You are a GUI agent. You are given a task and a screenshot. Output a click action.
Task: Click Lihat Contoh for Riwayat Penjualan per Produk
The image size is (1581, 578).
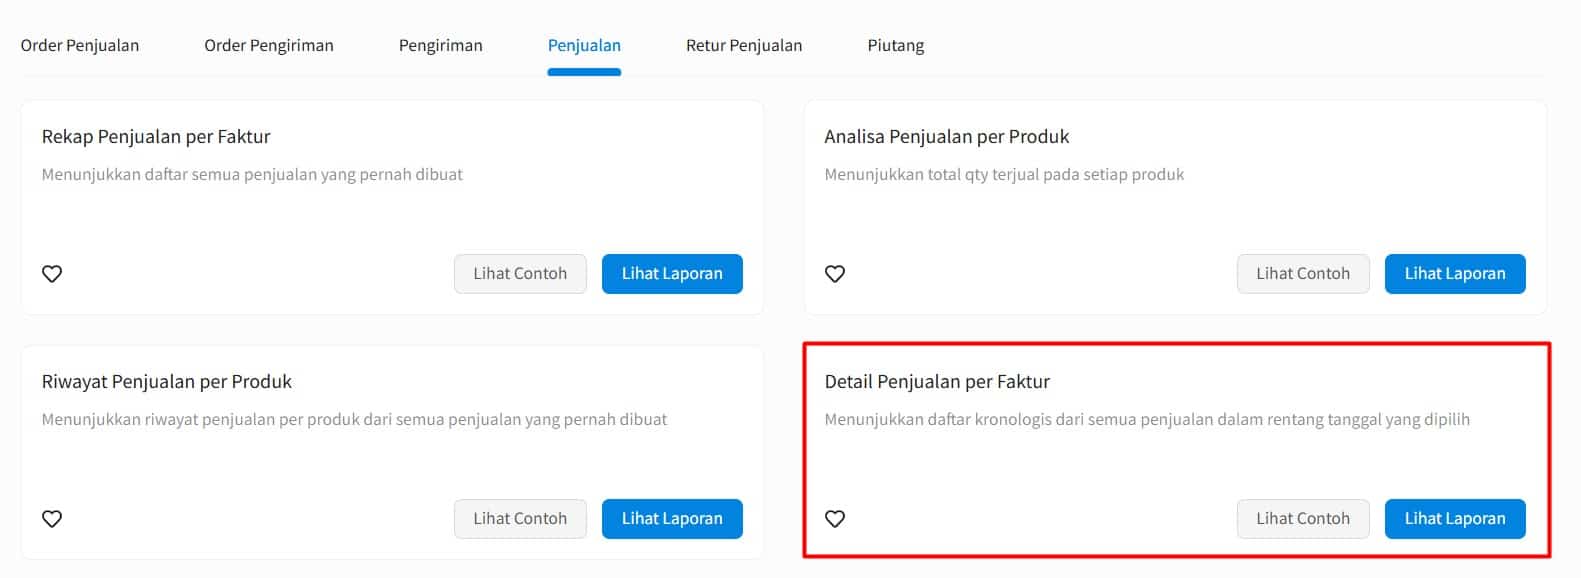pyautogui.click(x=520, y=519)
